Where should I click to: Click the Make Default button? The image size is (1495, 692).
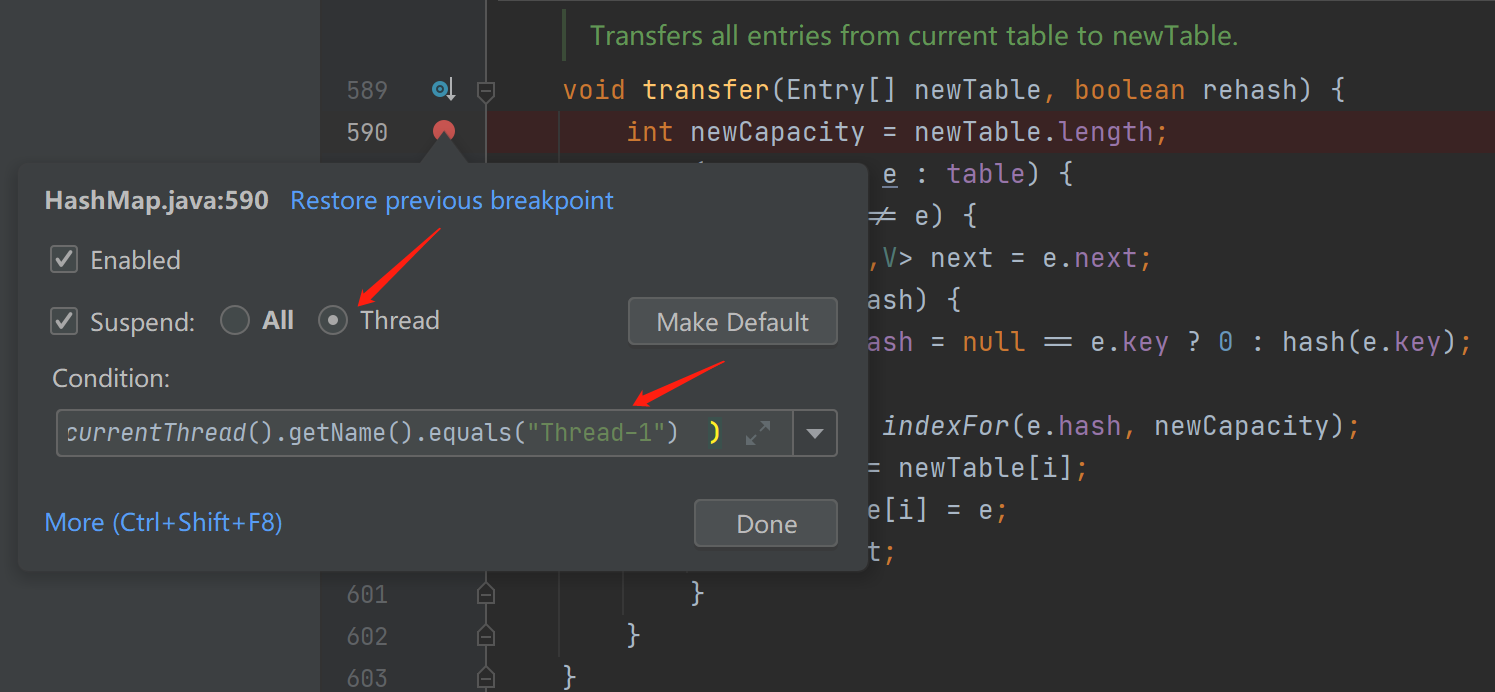coord(732,322)
